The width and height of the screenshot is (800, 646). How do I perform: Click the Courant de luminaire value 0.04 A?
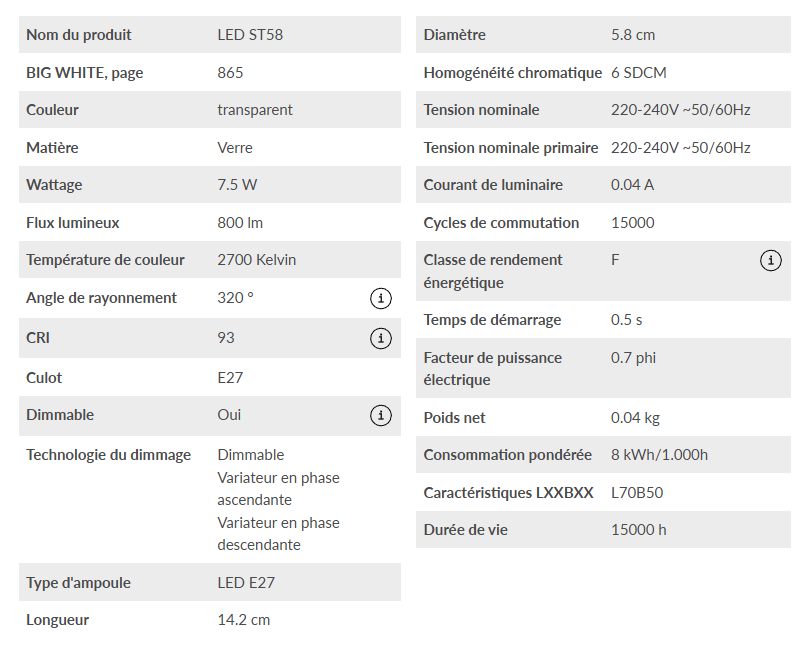[x=633, y=185]
